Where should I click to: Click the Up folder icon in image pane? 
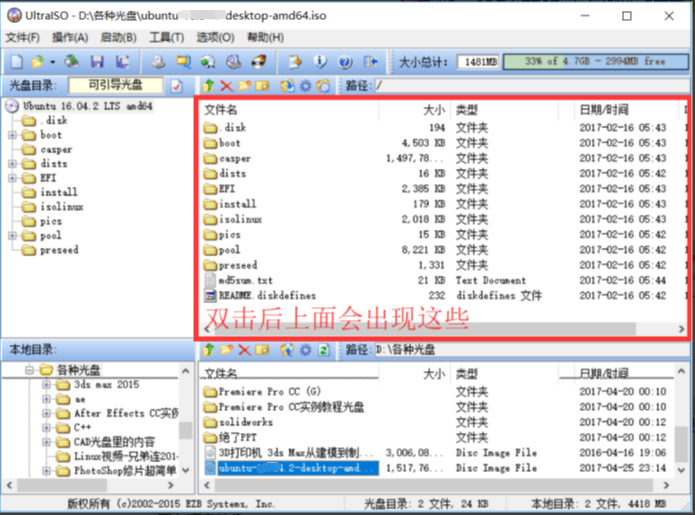208,86
